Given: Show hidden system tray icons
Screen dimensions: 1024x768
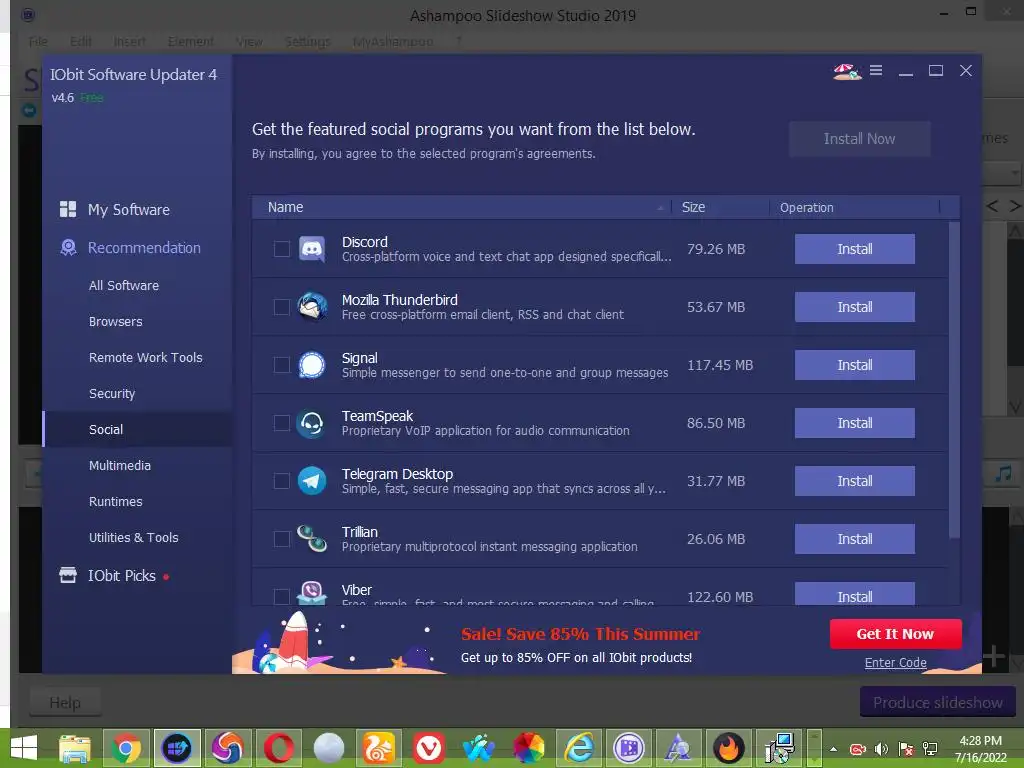Looking at the screenshot, I should 834,749.
